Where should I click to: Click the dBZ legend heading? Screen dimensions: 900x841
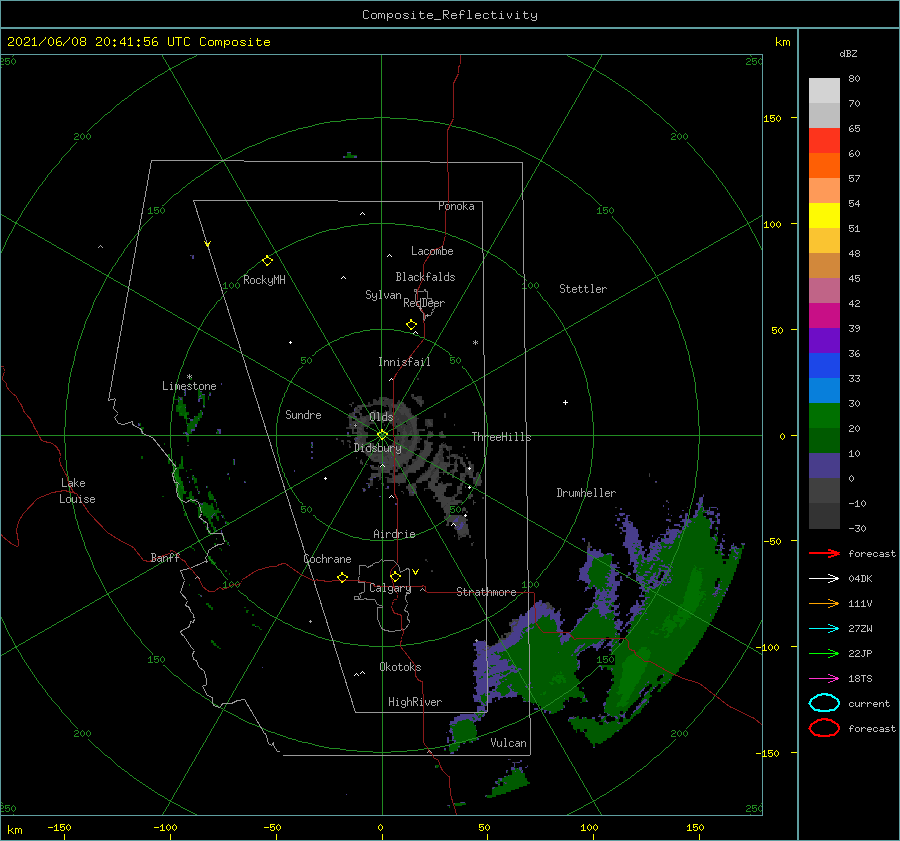click(x=848, y=53)
